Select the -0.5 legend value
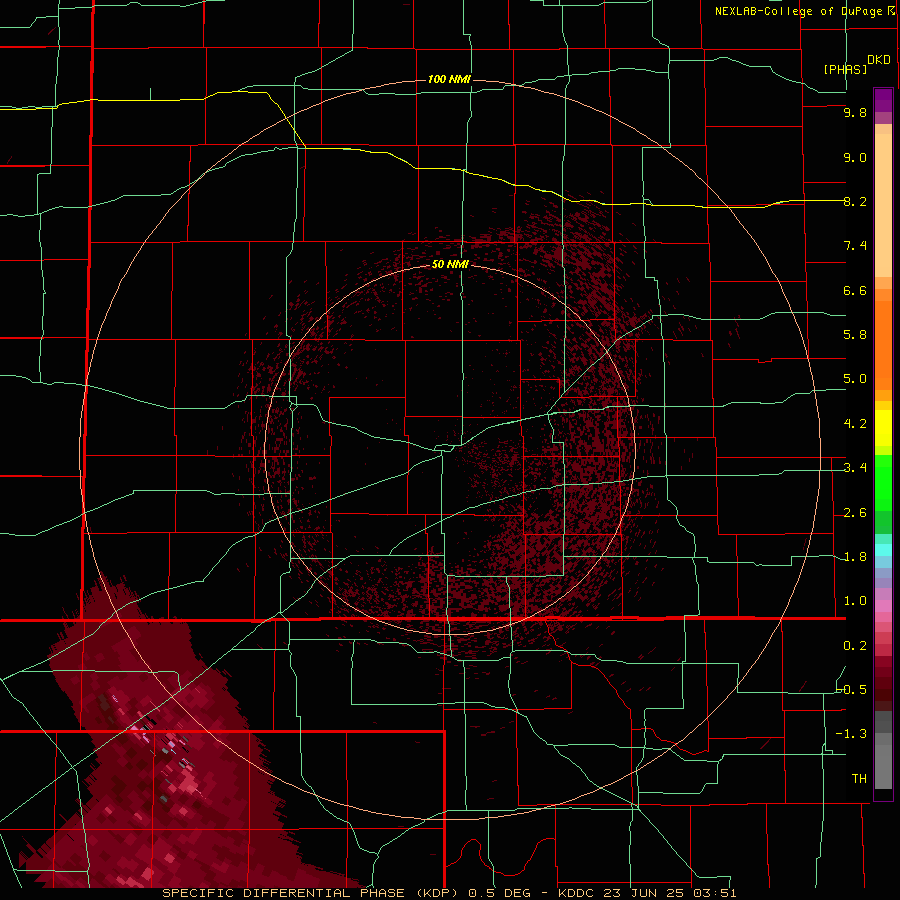The image size is (900, 900). (x=852, y=690)
